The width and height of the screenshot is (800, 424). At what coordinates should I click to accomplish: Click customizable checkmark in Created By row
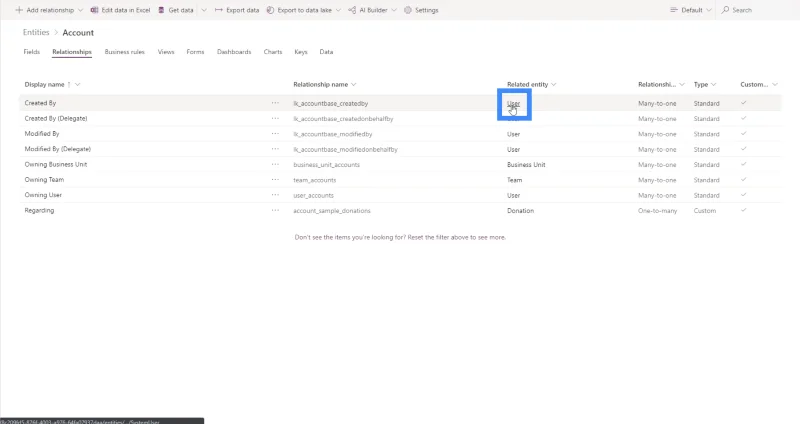click(x=743, y=103)
